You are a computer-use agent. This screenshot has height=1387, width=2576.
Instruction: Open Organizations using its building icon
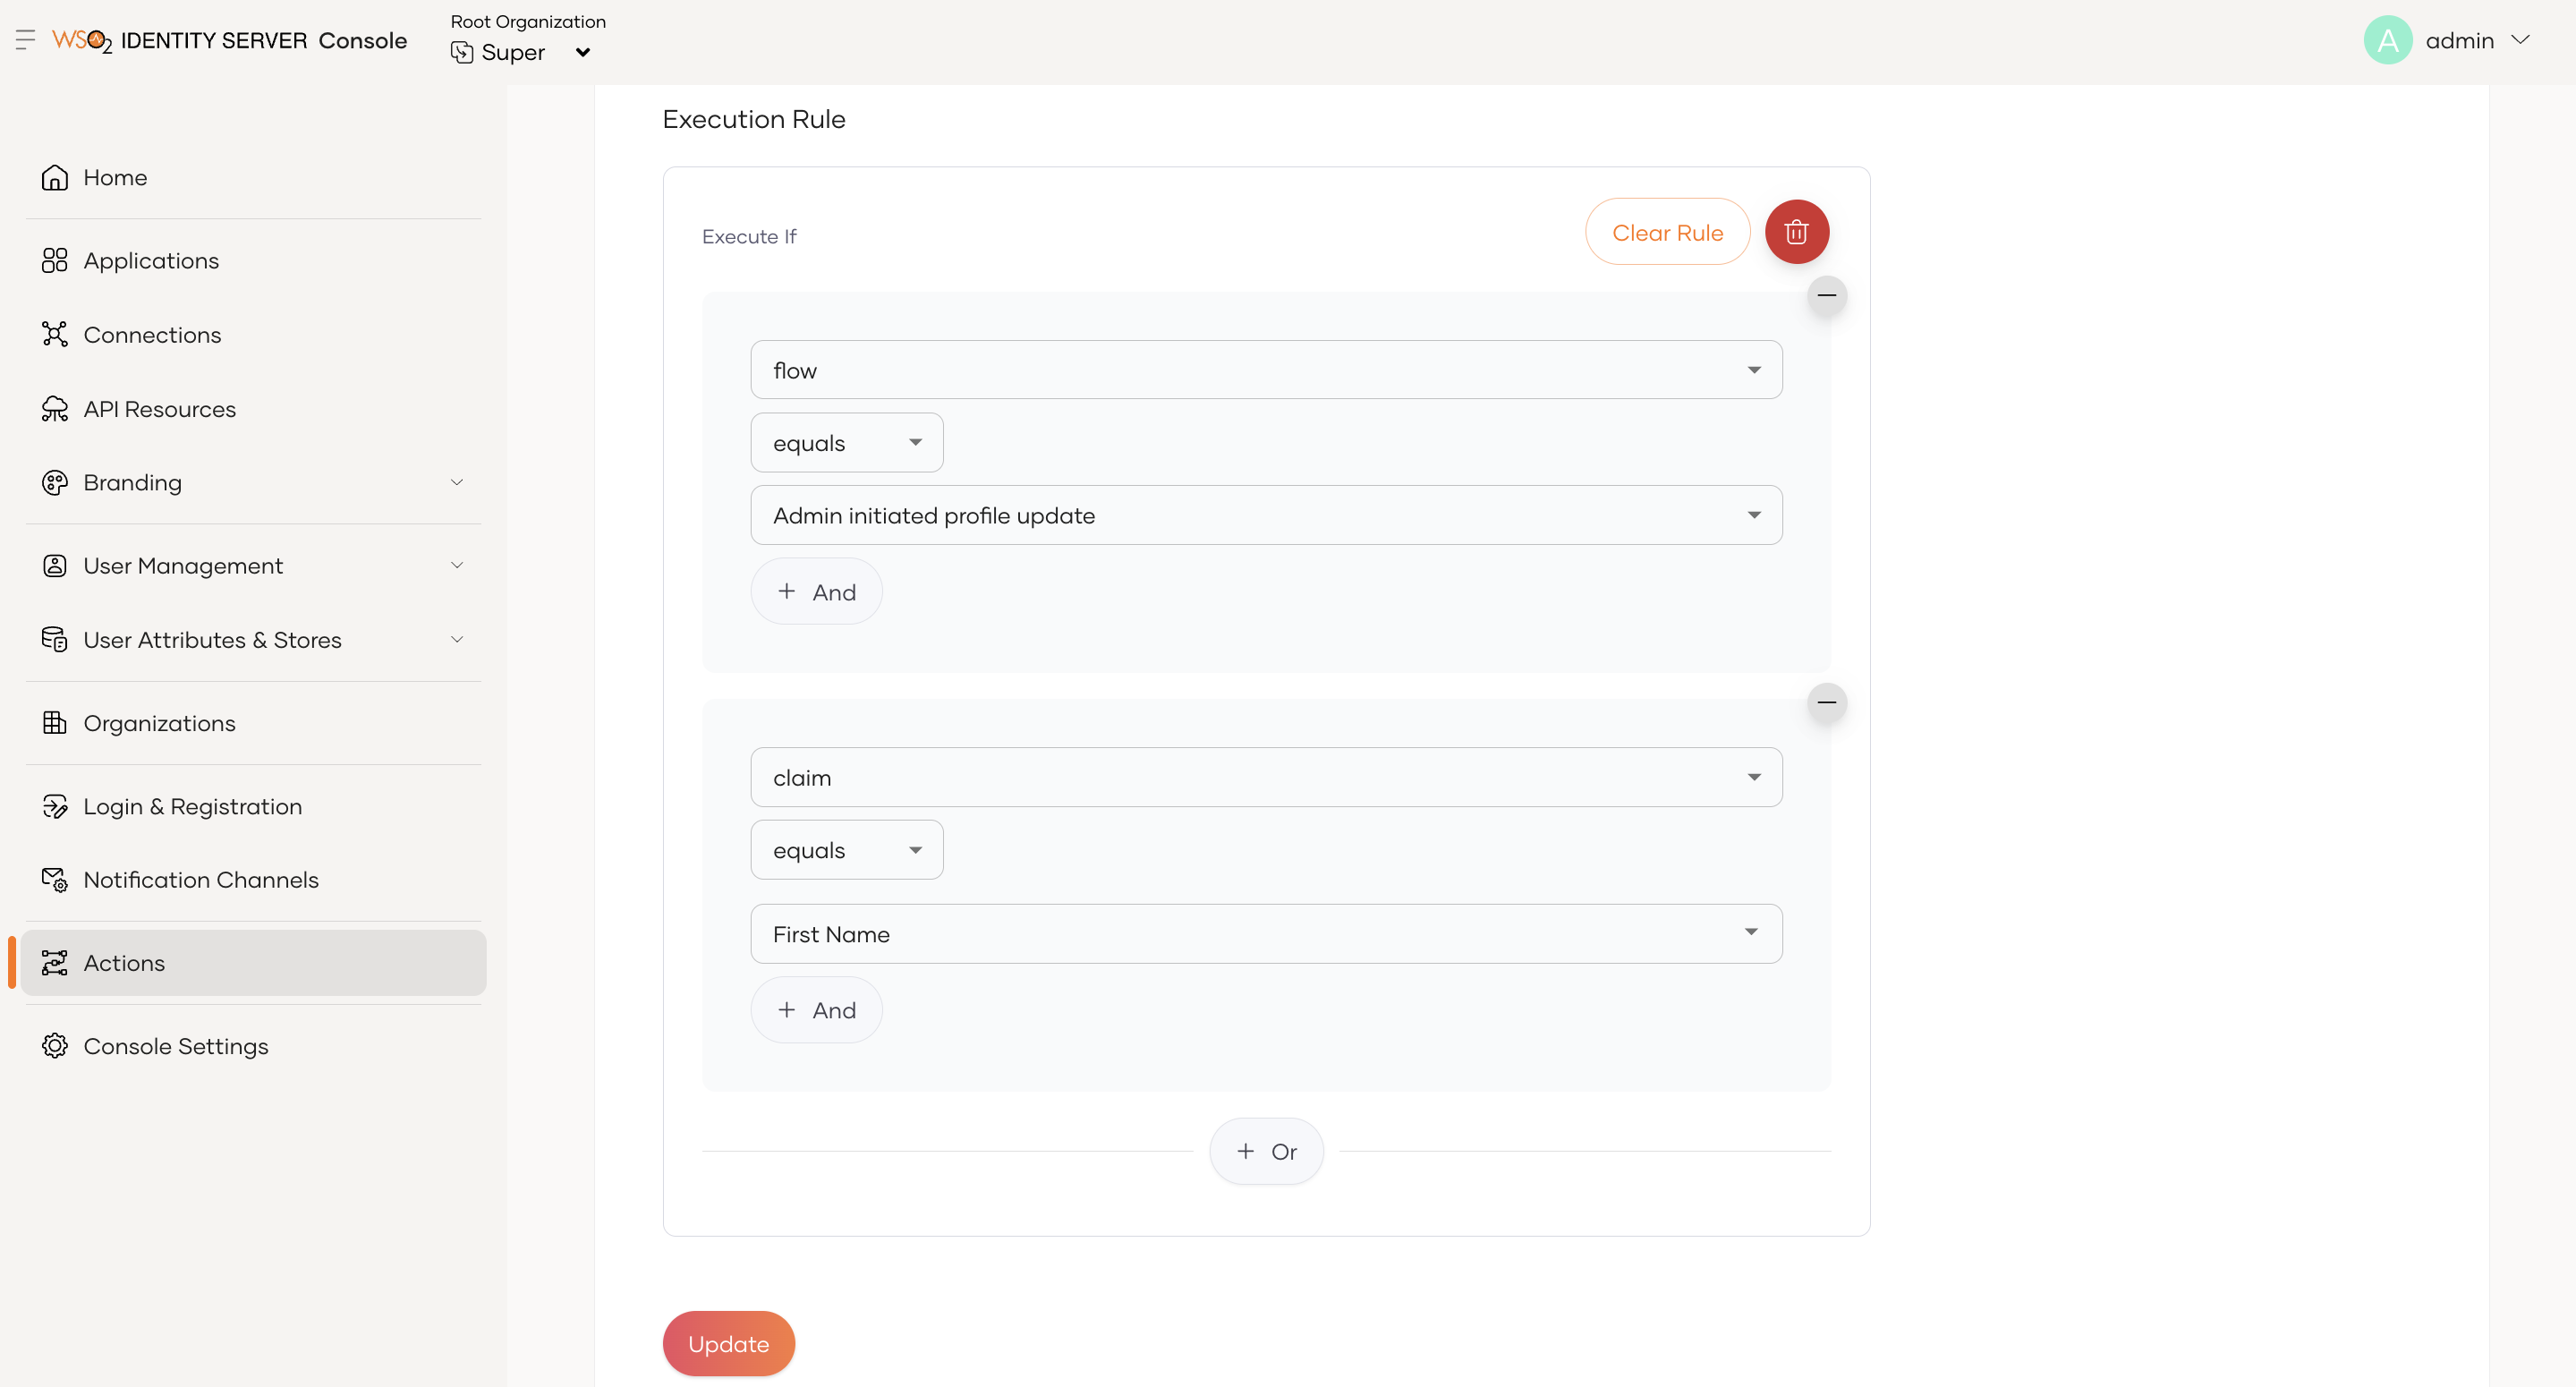tap(55, 722)
